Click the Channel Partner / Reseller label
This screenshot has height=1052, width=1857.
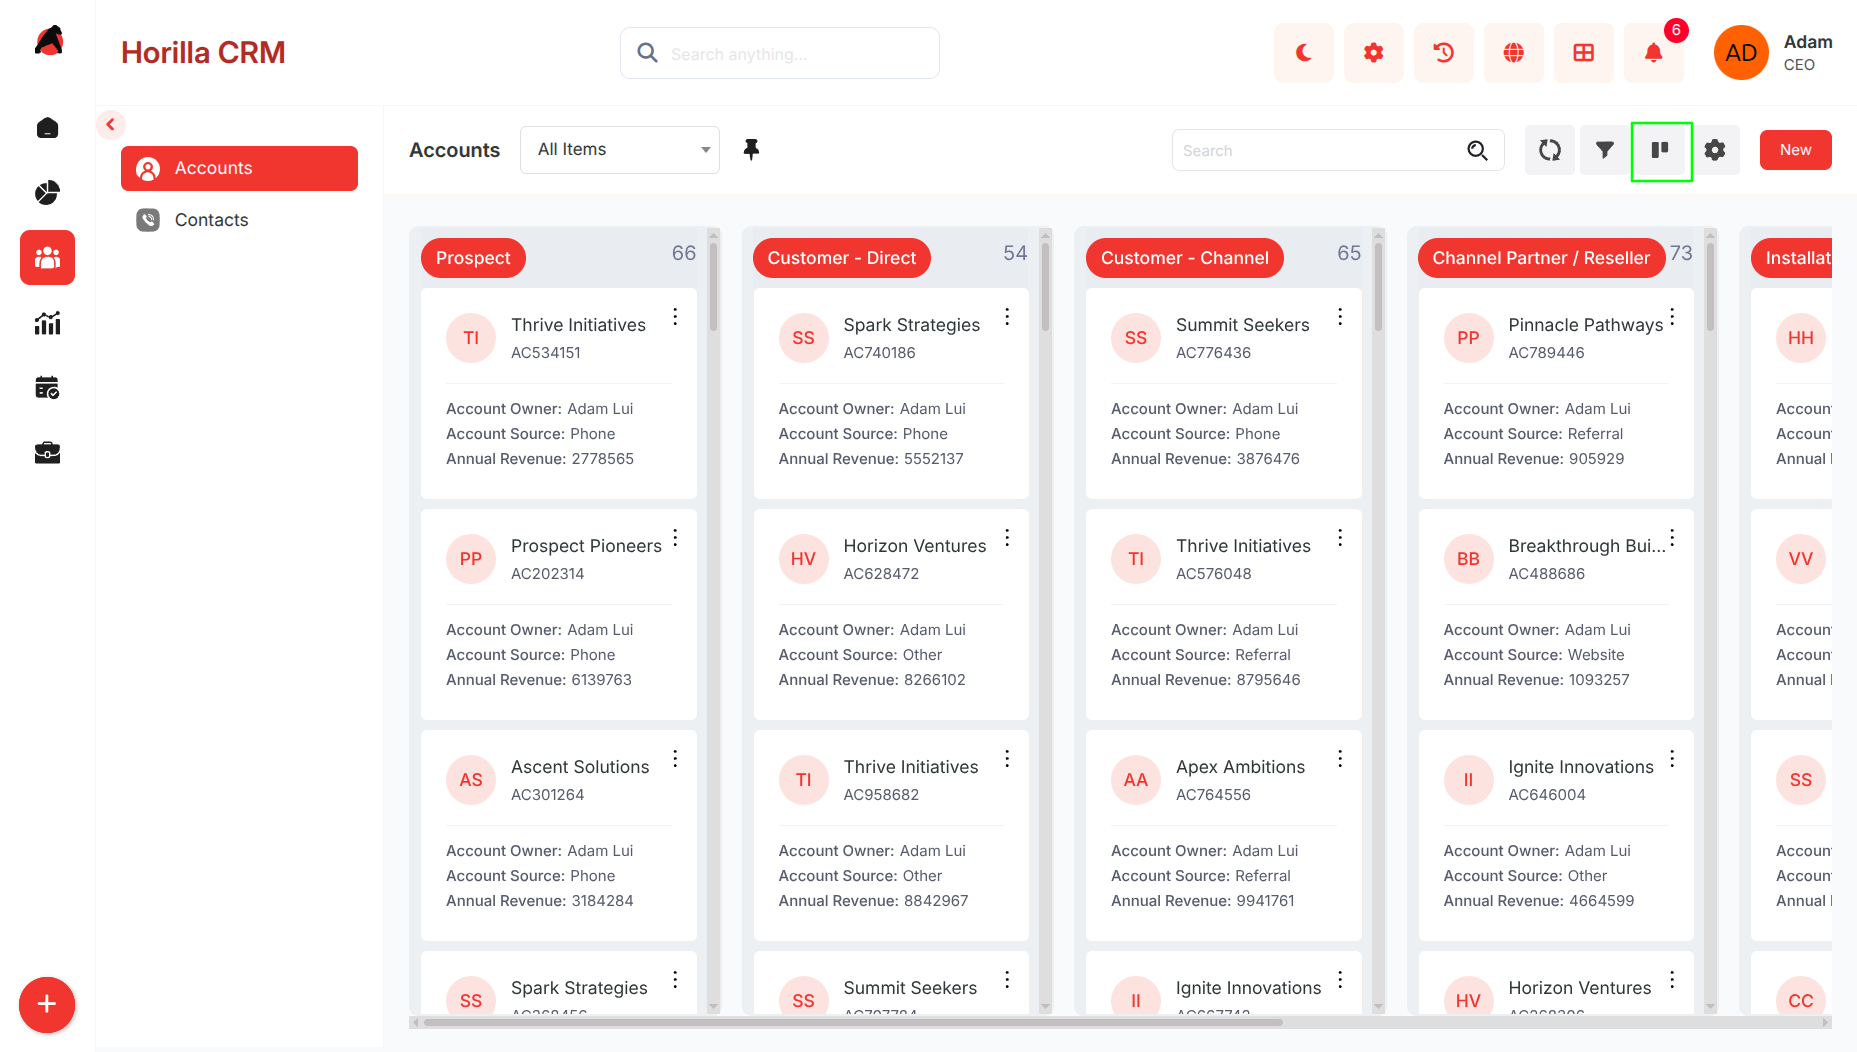pos(1541,258)
